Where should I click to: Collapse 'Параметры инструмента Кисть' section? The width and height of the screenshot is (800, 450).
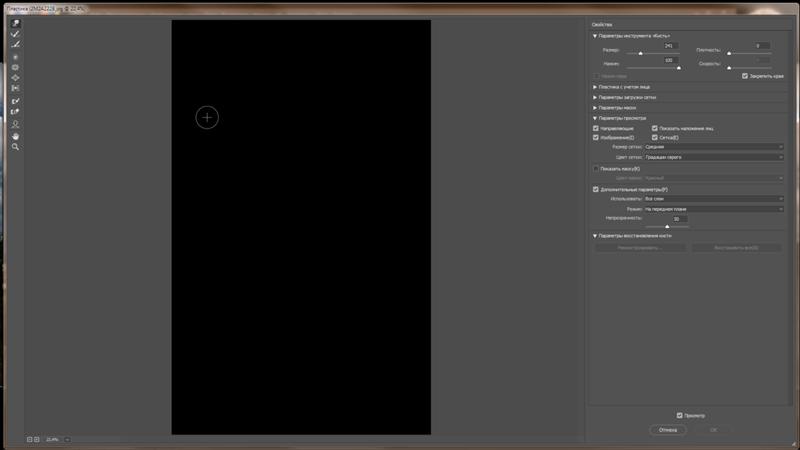pos(595,36)
